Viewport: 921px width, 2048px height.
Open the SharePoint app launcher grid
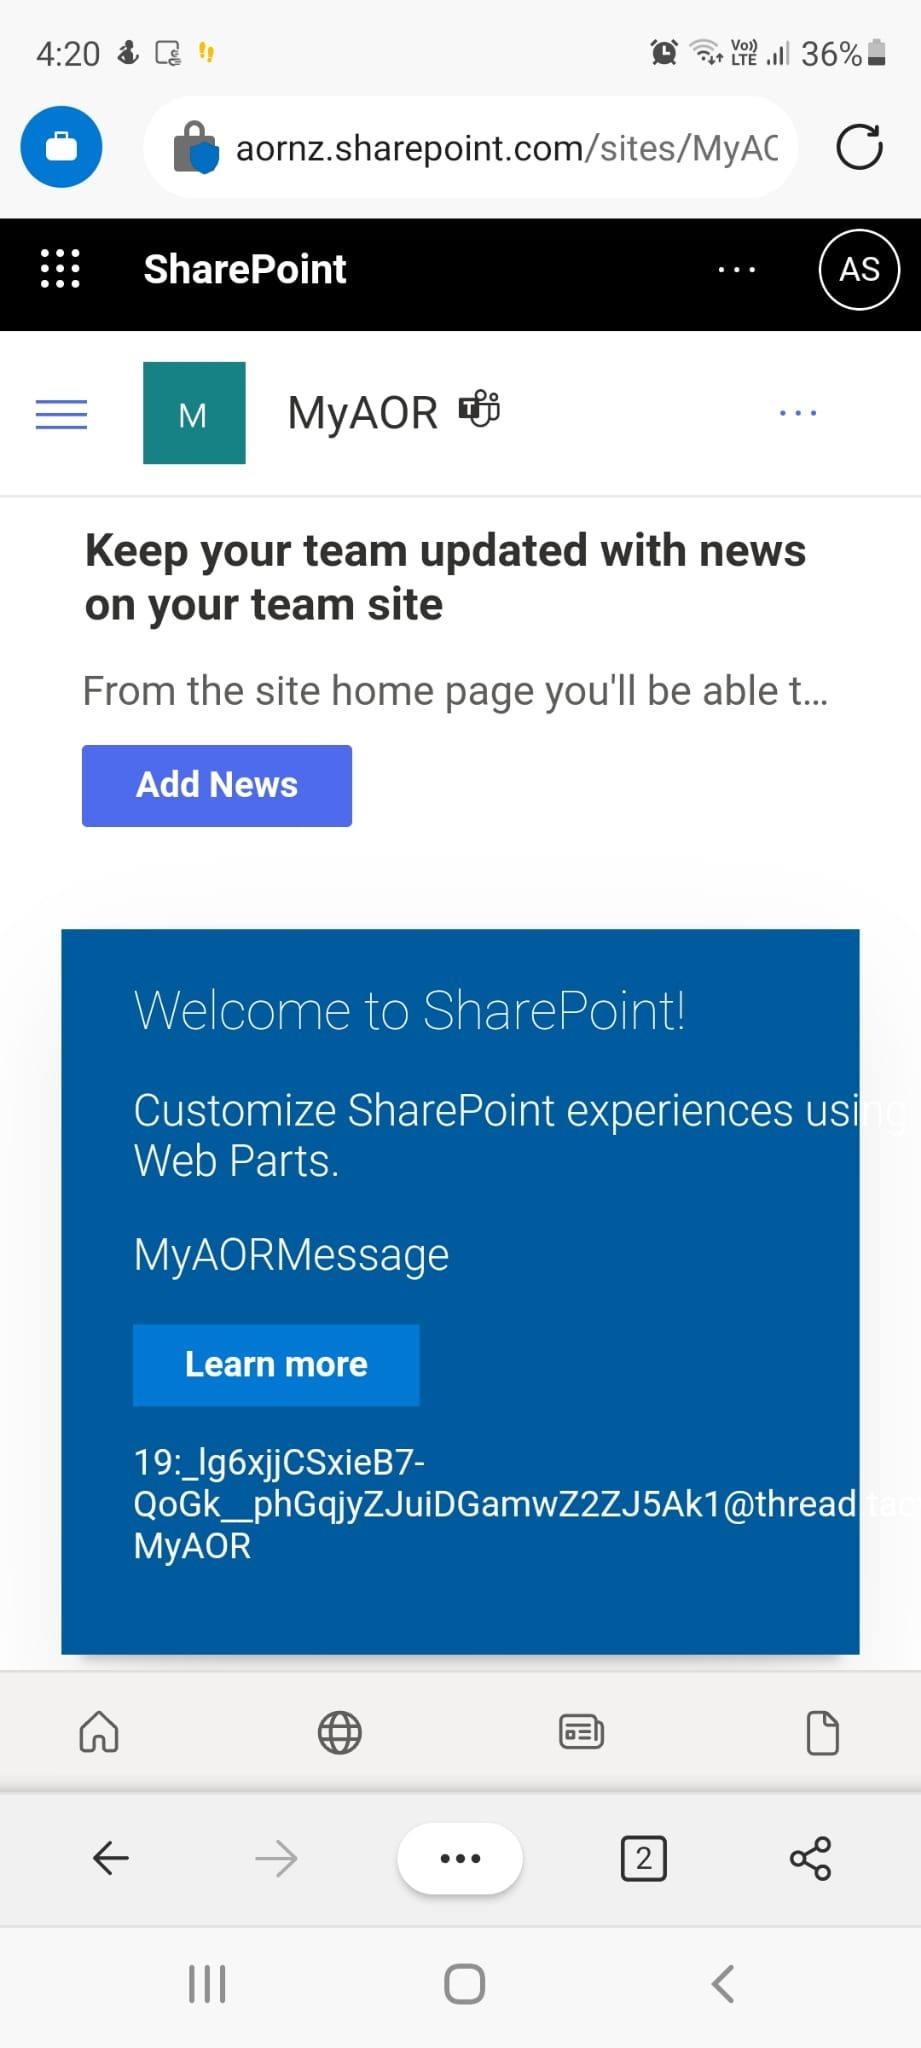(60, 269)
